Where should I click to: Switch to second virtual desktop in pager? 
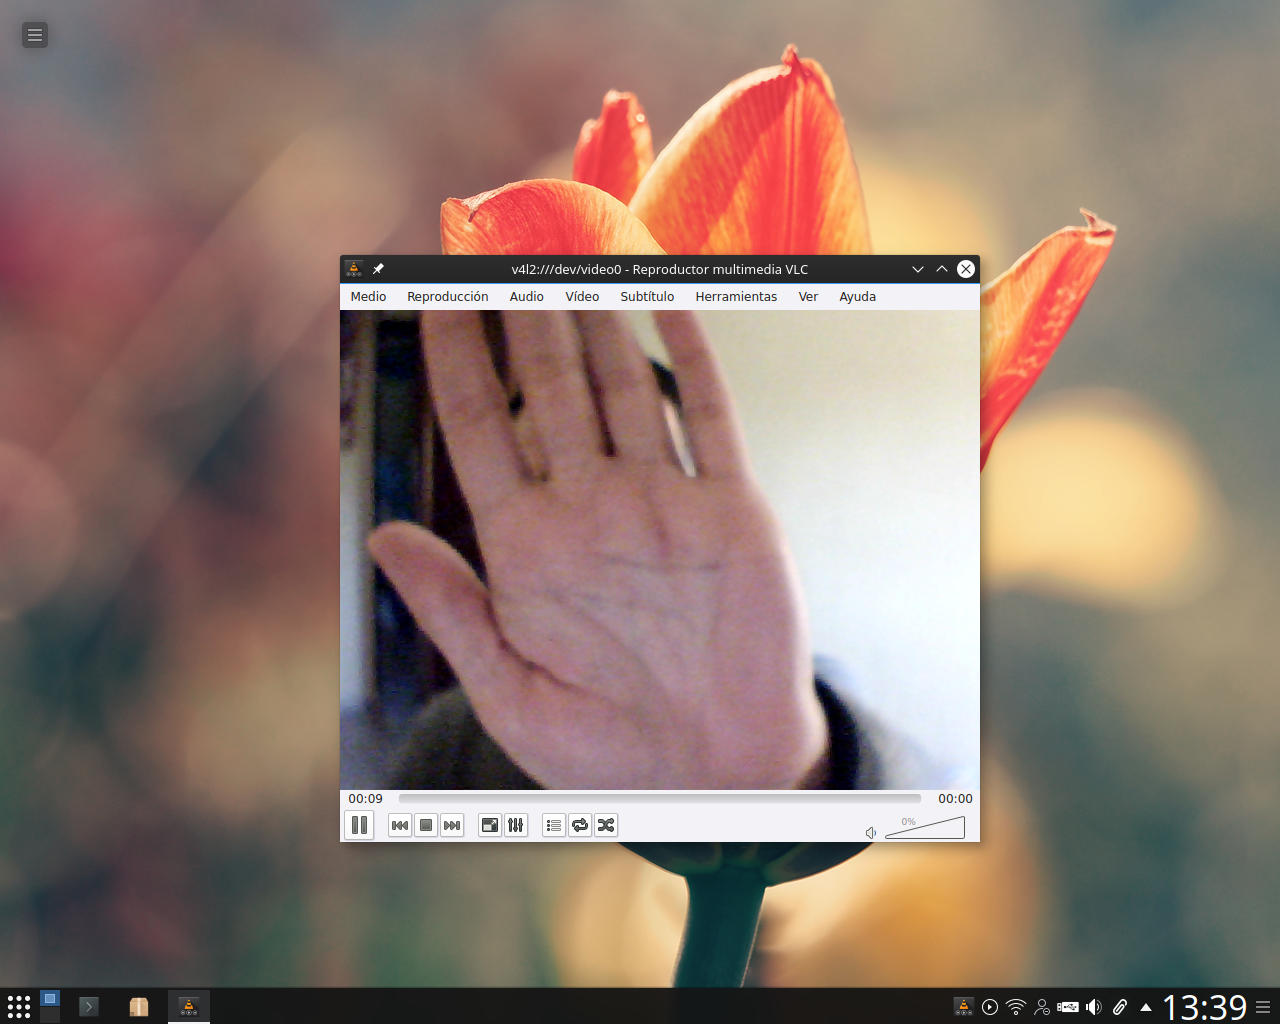pyautogui.click(x=50, y=1015)
